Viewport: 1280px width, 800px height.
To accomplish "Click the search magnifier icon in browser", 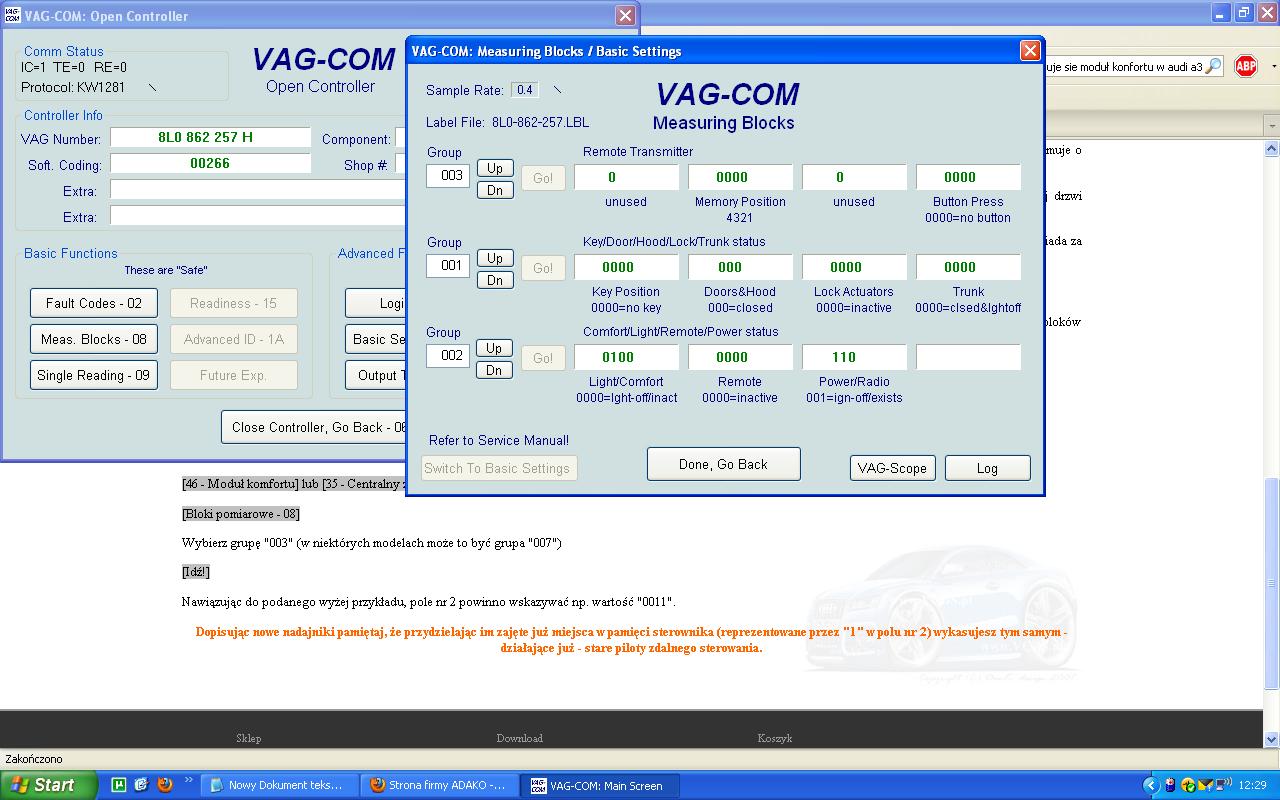I will (1213, 66).
